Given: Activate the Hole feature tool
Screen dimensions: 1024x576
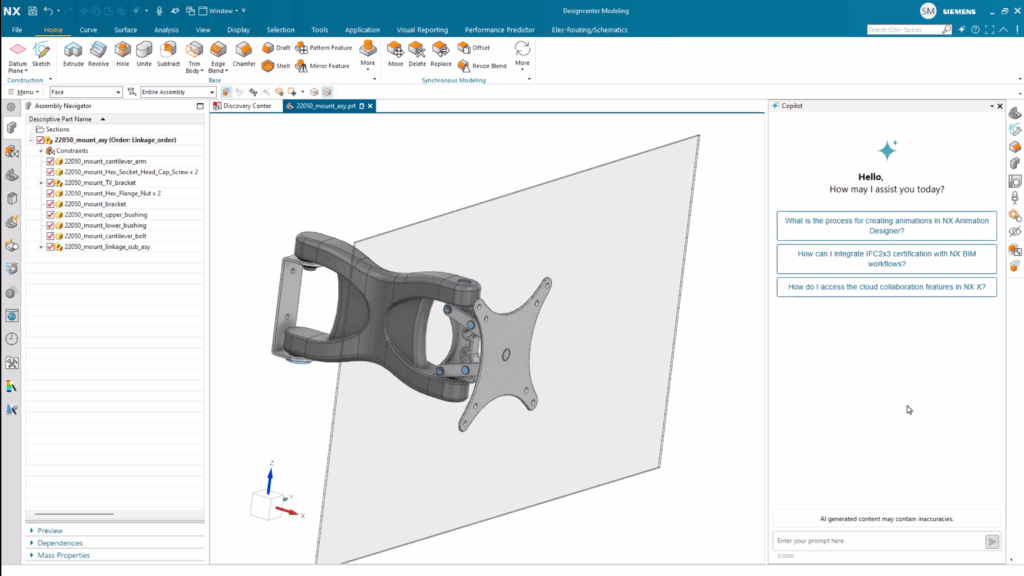Looking at the screenshot, I should tap(122, 53).
